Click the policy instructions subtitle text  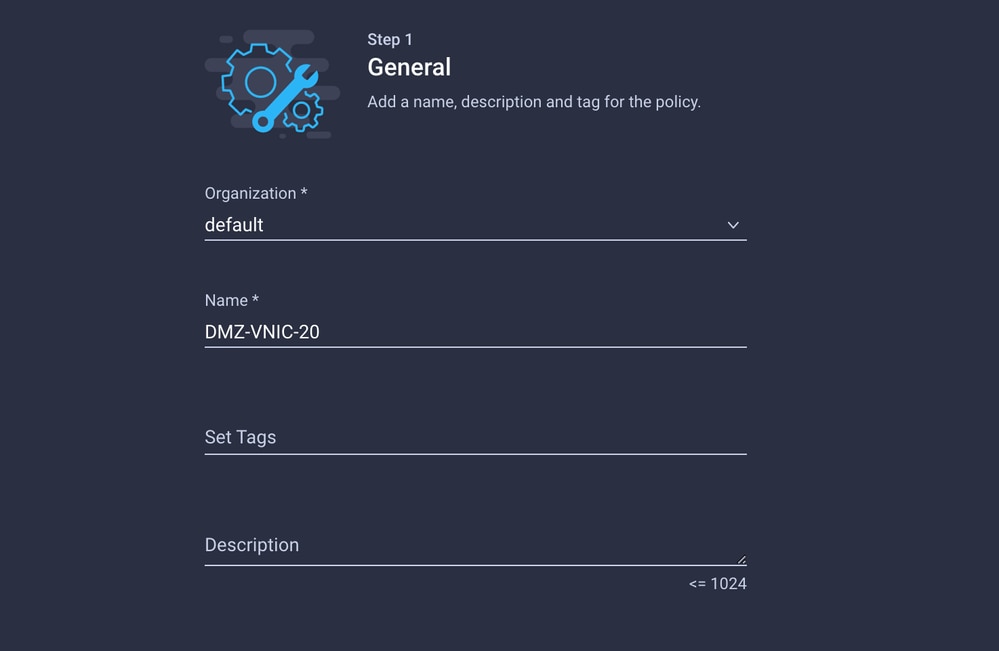(534, 102)
